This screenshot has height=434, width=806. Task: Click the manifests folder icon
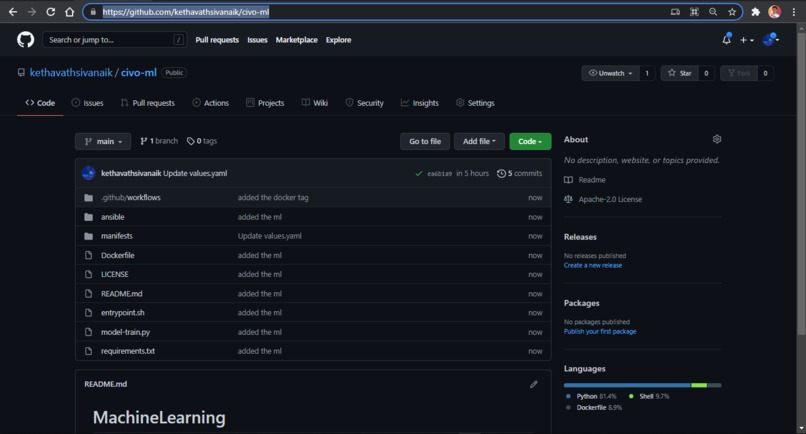coord(88,236)
